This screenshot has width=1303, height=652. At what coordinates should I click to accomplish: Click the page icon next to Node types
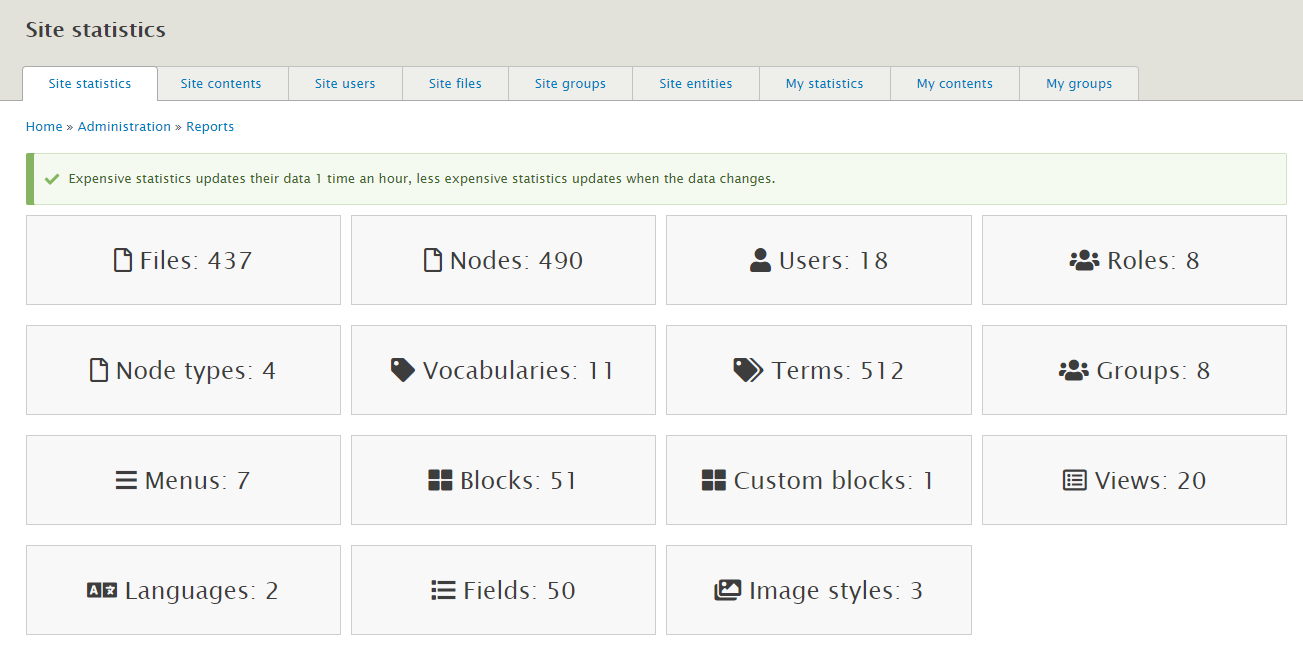pos(97,368)
